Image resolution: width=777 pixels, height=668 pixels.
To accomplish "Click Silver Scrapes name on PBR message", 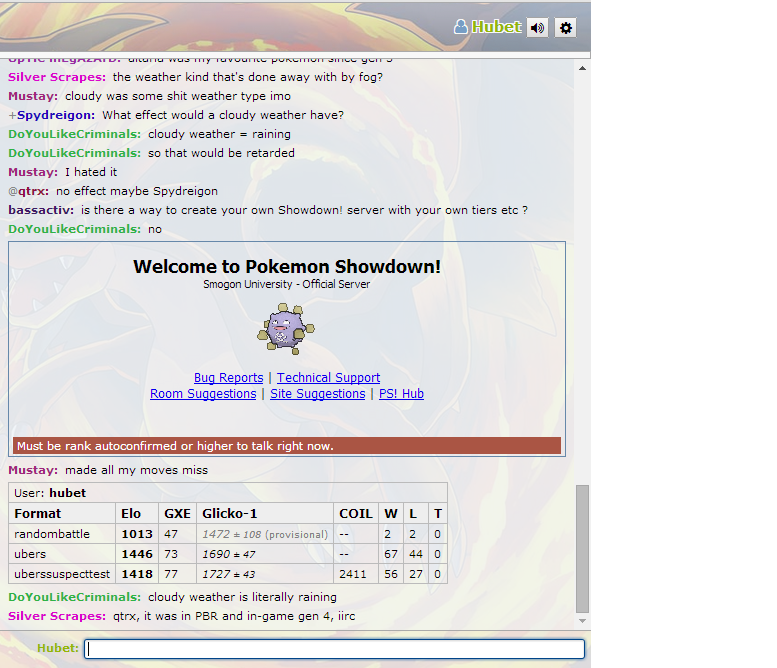I will click(x=57, y=616).
